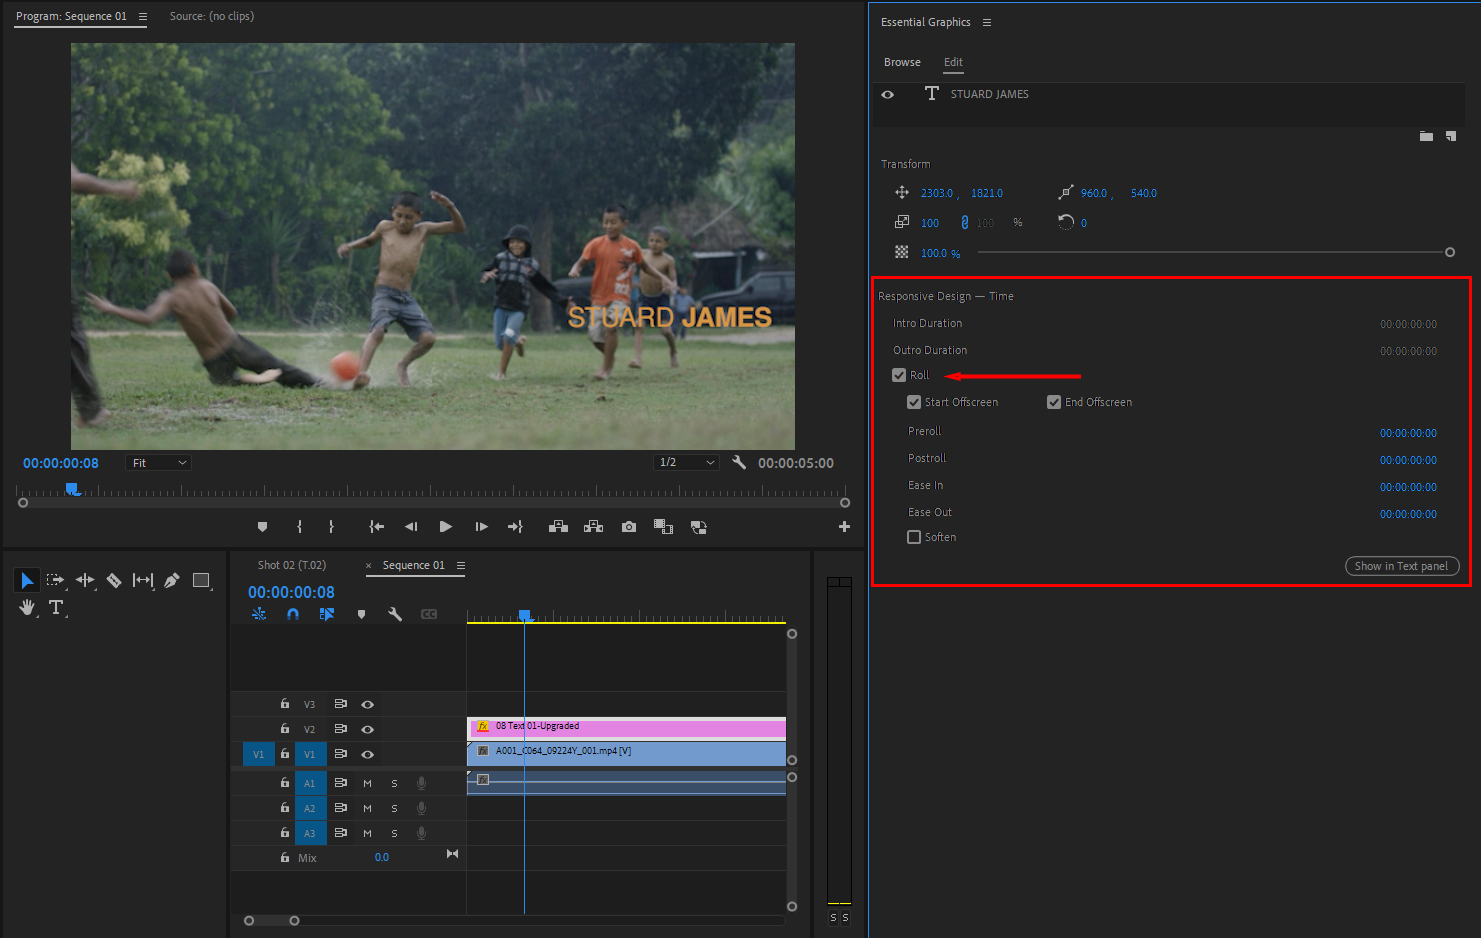The width and height of the screenshot is (1481, 938).
Task: Enable the Soften checkbox
Action: coord(913,537)
